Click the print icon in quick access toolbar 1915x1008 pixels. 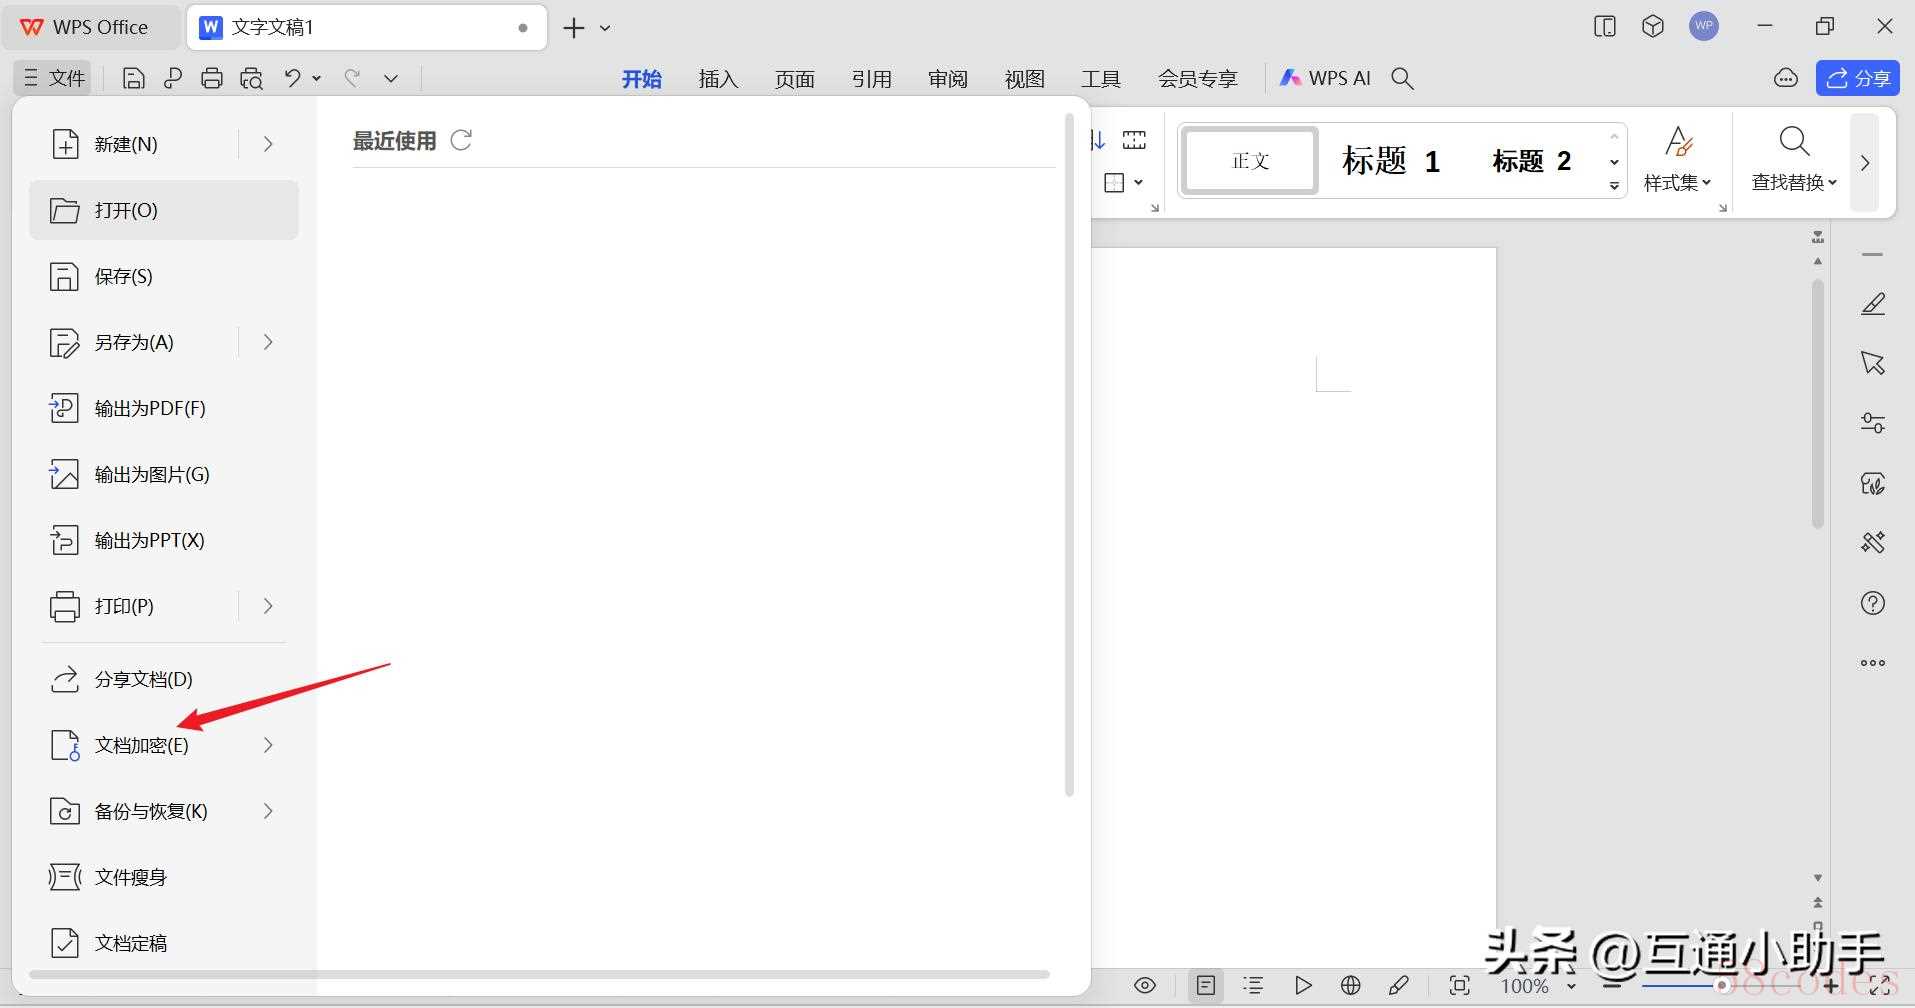[x=212, y=78]
